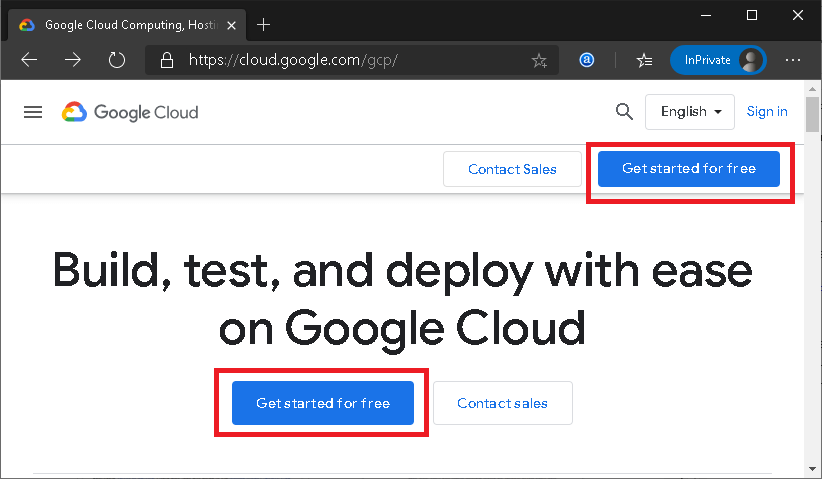The width and height of the screenshot is (822, 479).
Task: Maximize the browser window
Action: pyautogui.click(x=752, y=15)
